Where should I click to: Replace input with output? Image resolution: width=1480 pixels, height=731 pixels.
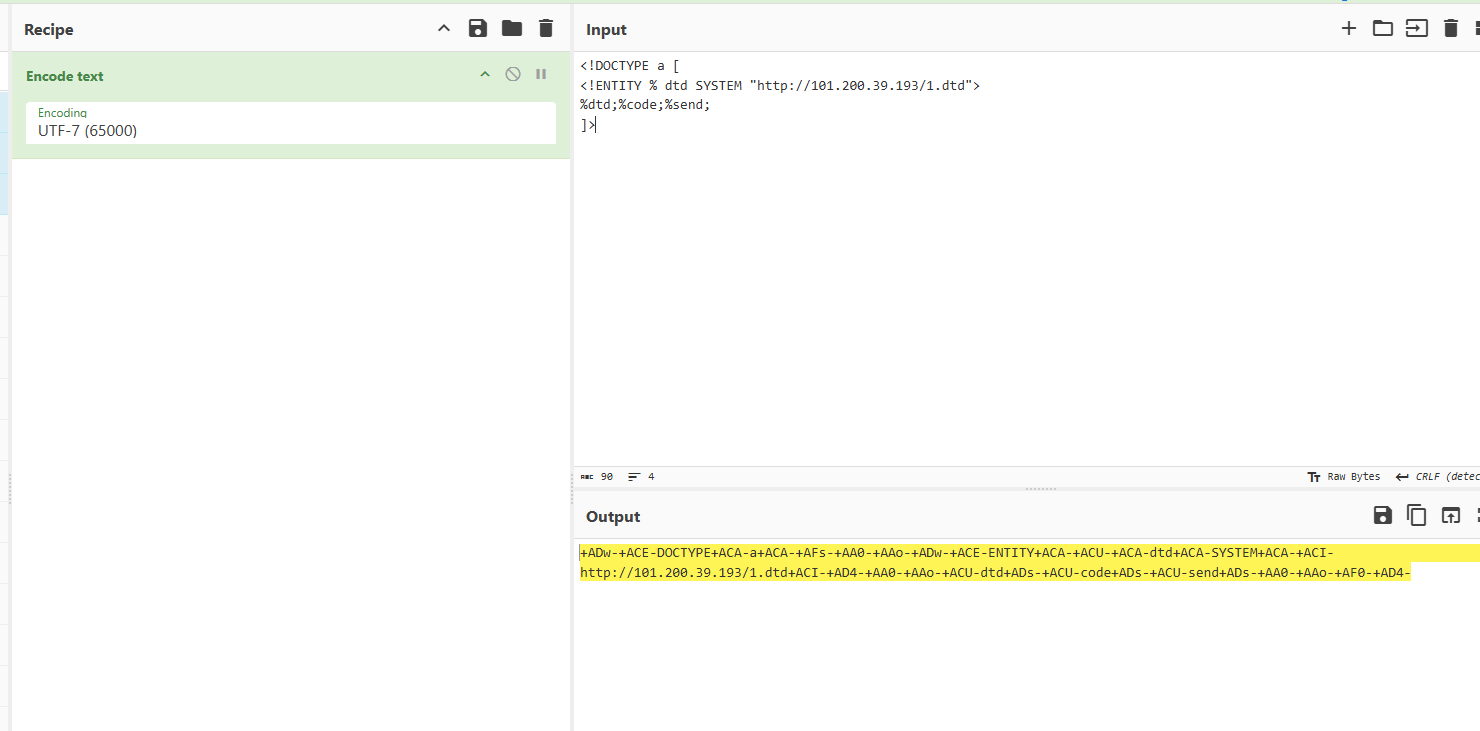pyautogui.click(x=1451, y=516)
